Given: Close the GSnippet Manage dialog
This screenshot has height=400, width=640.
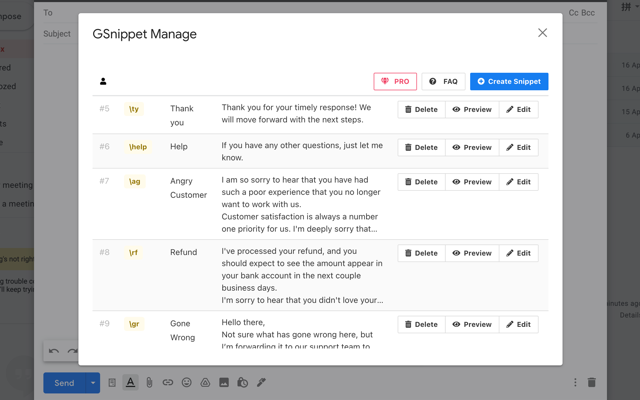Looking at the screenshot, I should point(542,33).
